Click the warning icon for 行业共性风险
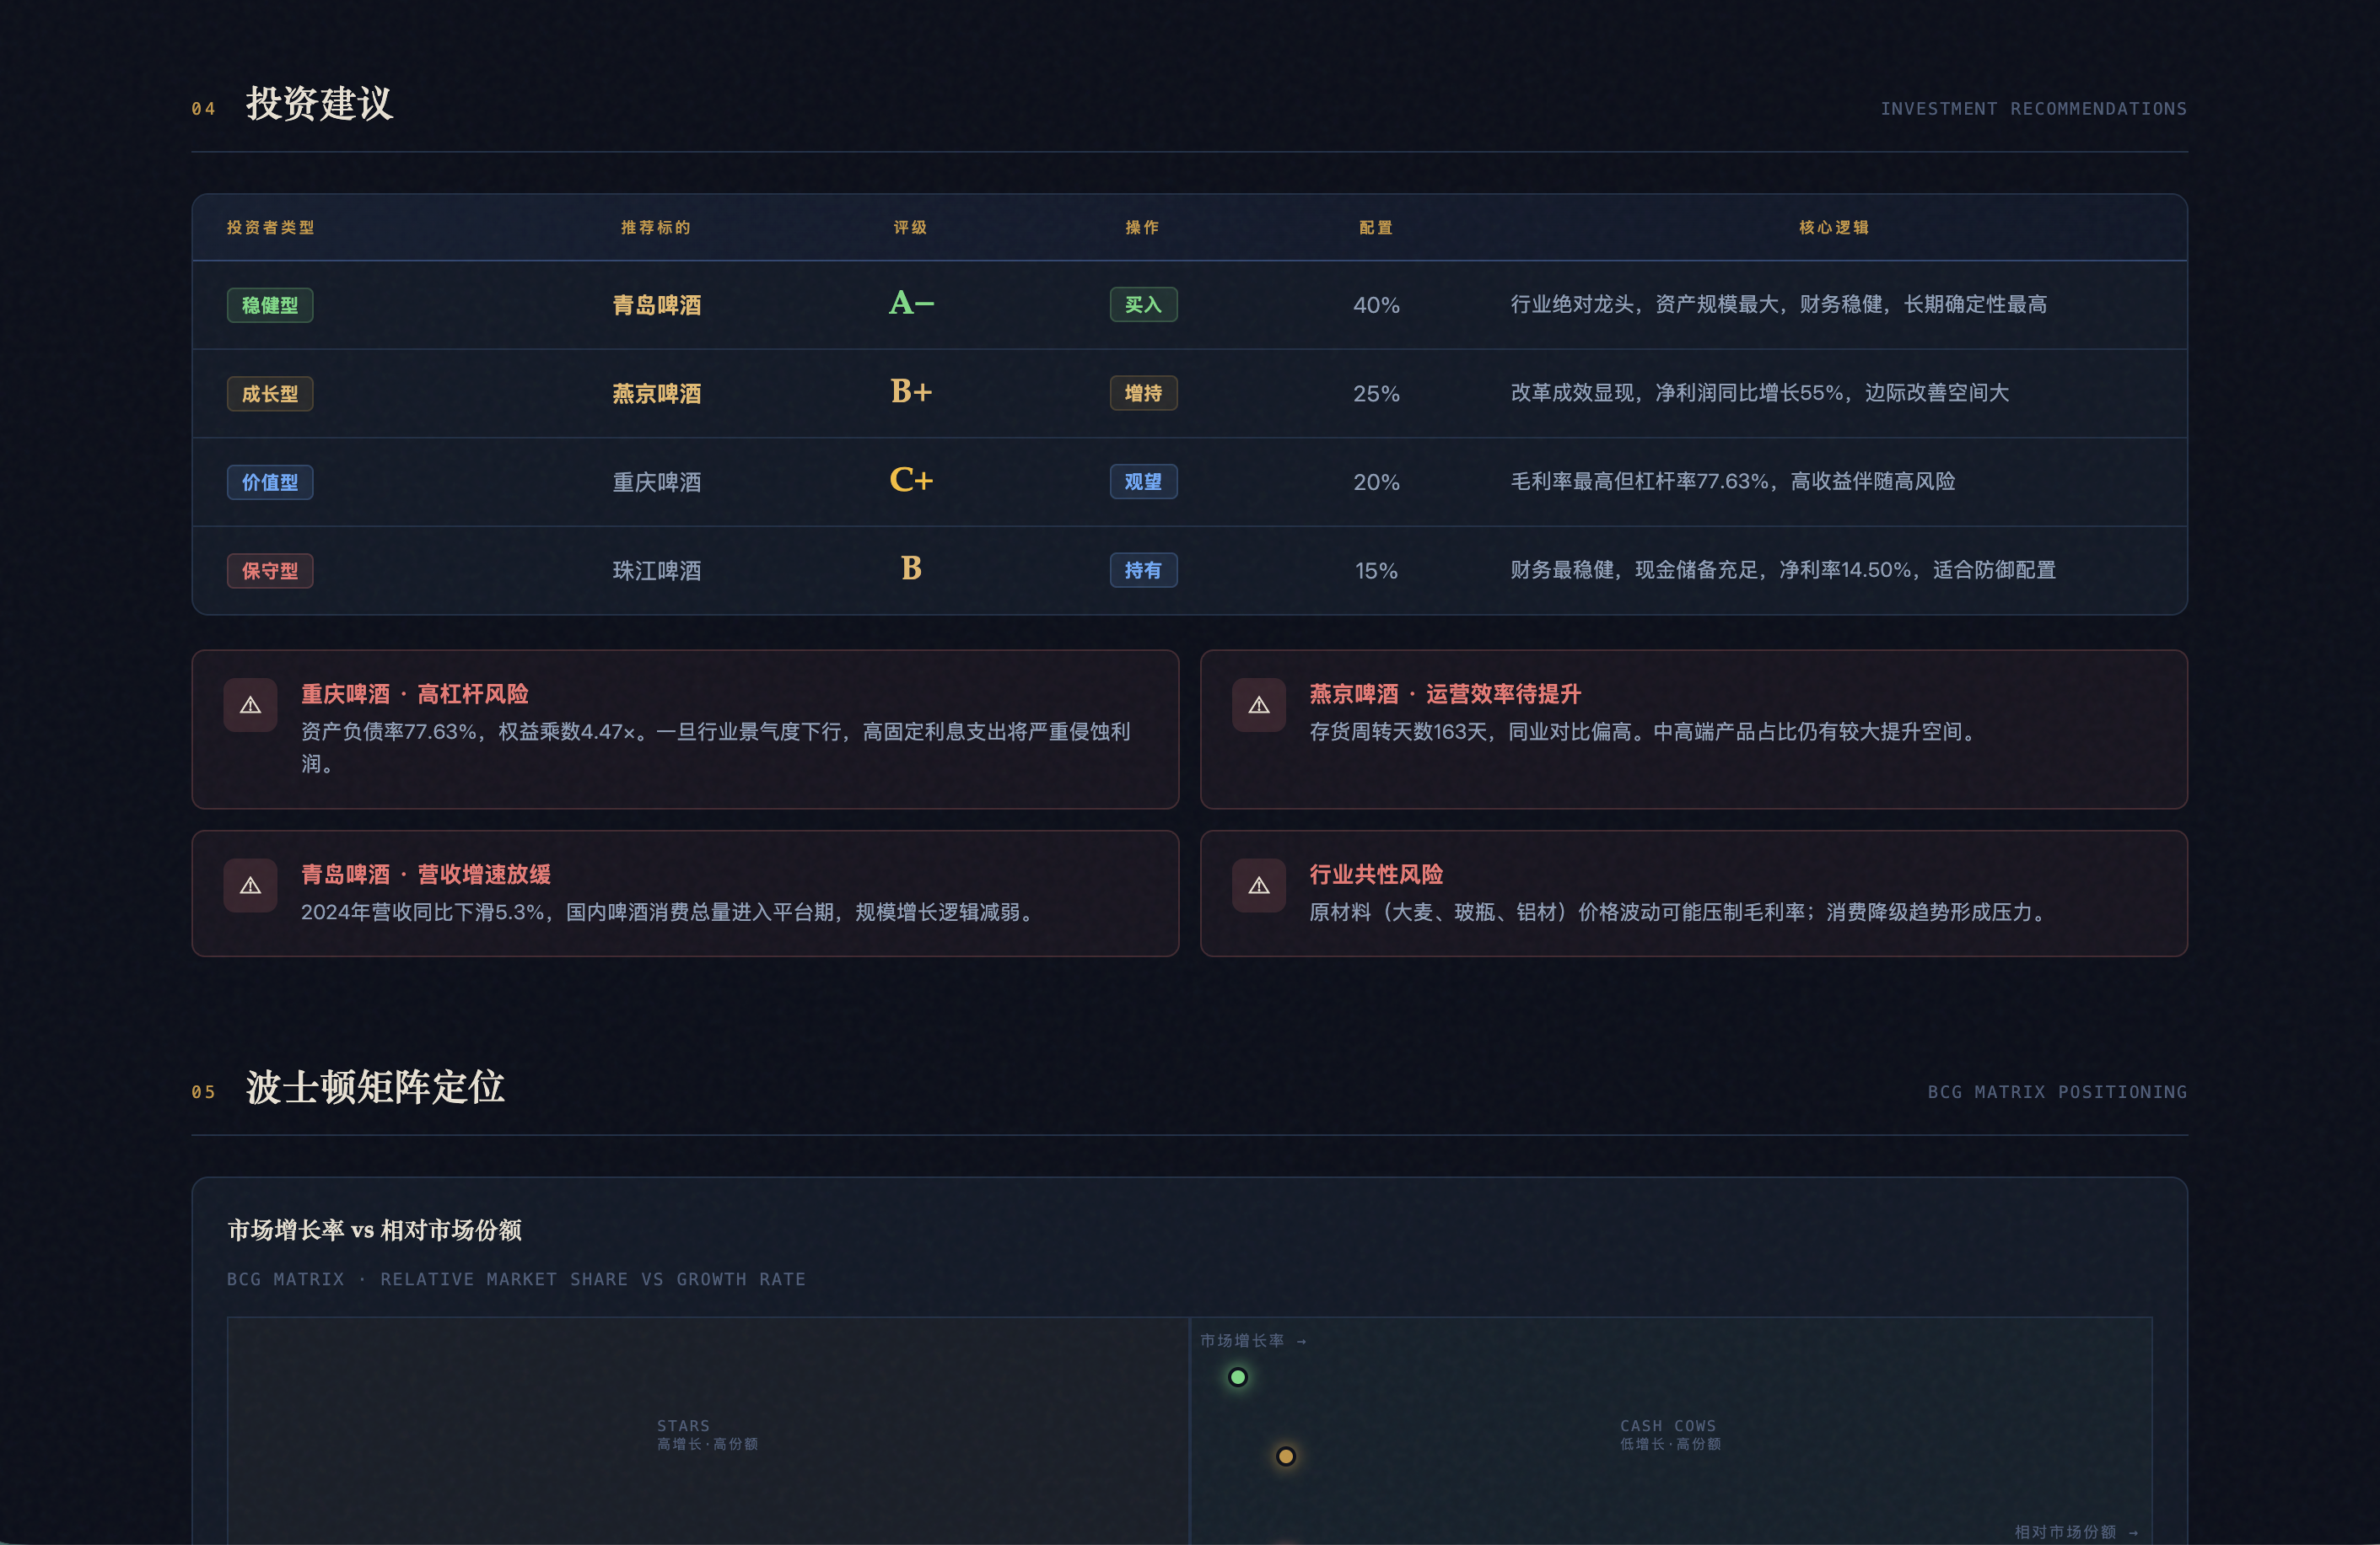Screen dimensions: 2380x1545 1259,885
